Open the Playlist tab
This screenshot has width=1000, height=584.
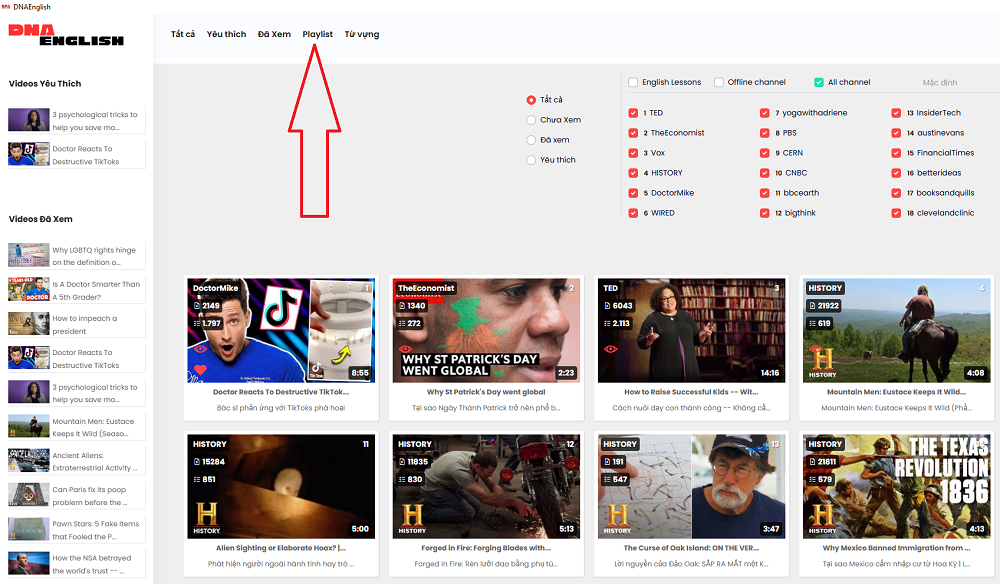(318, 35)
